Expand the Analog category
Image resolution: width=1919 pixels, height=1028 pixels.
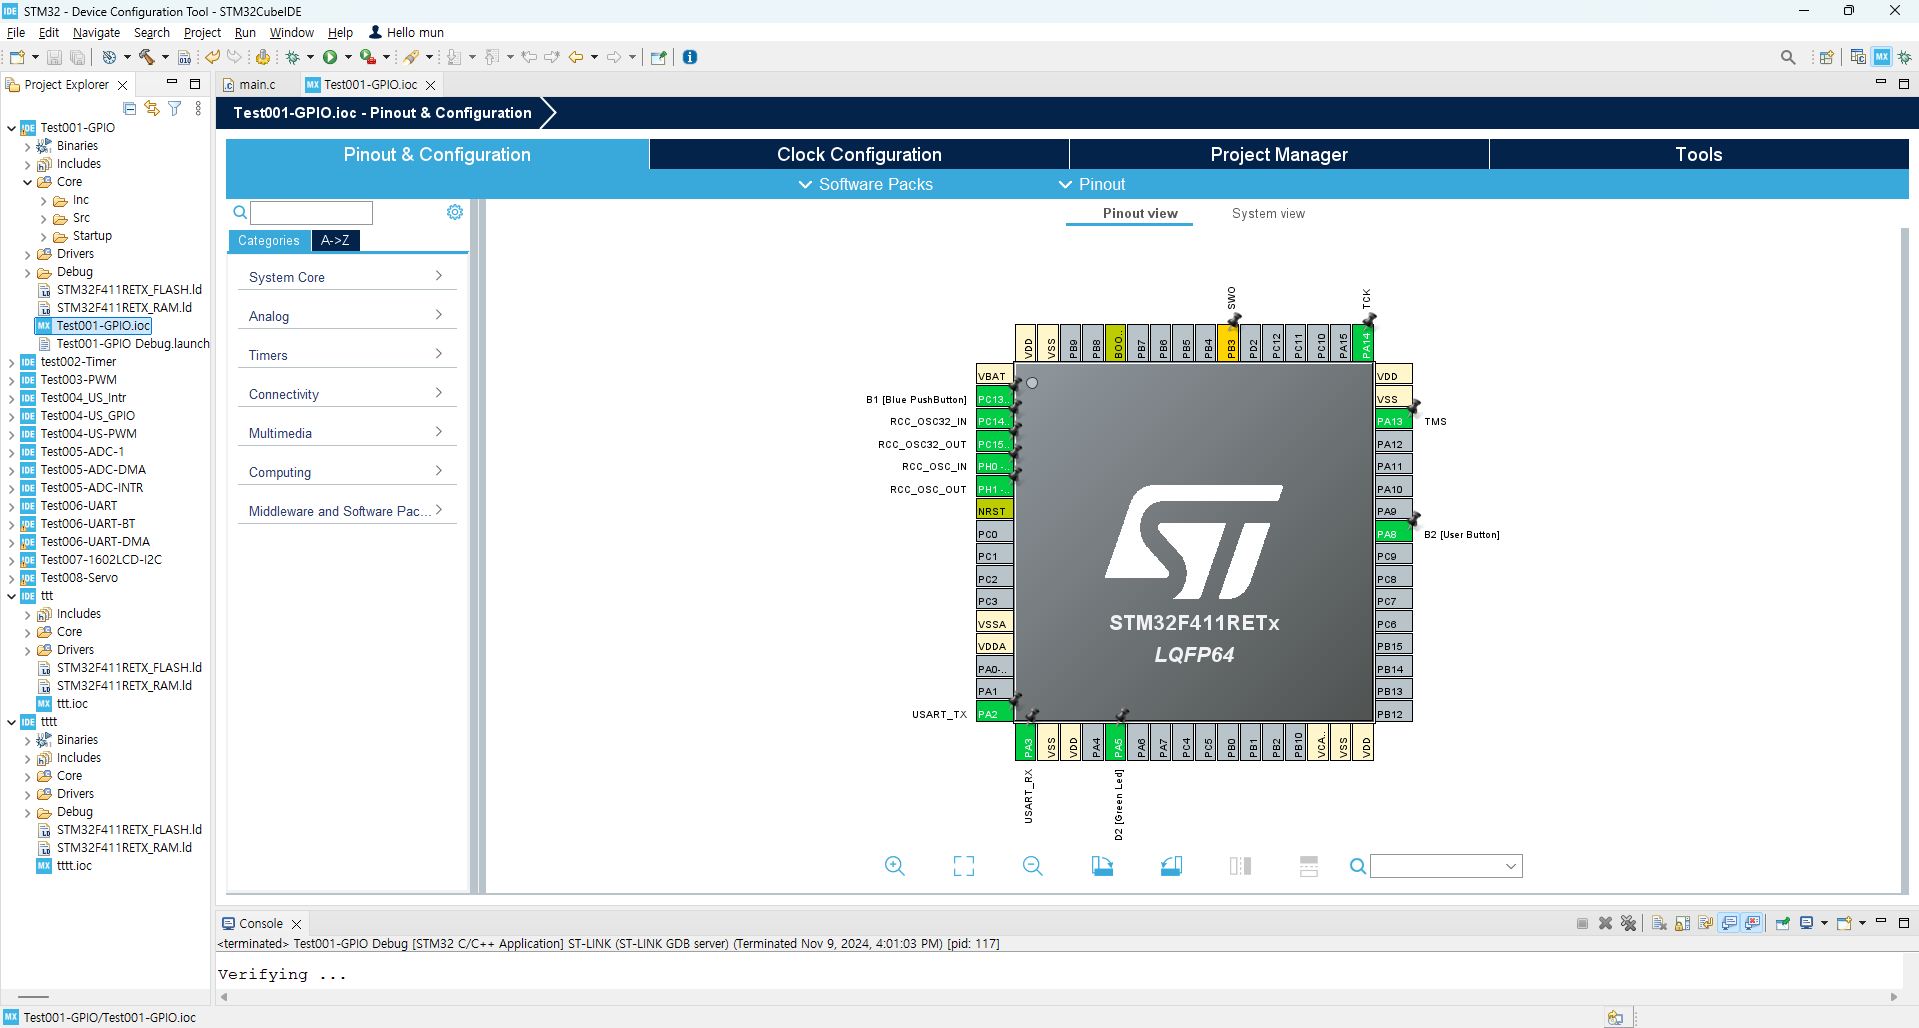347,316
